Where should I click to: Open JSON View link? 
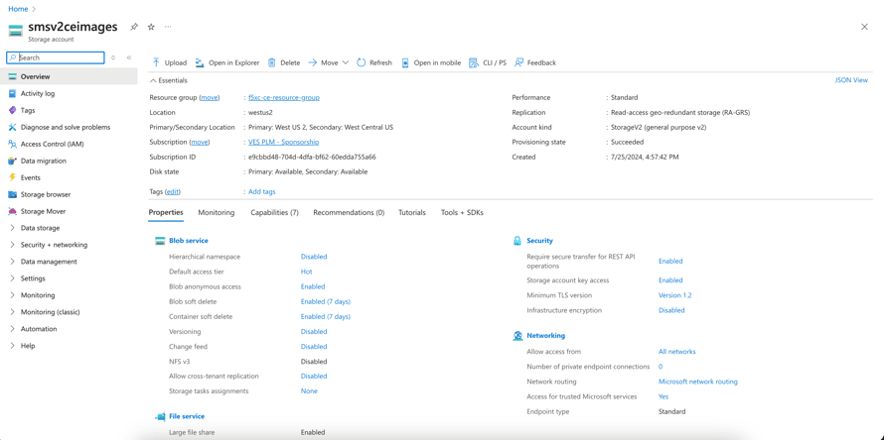851,80
